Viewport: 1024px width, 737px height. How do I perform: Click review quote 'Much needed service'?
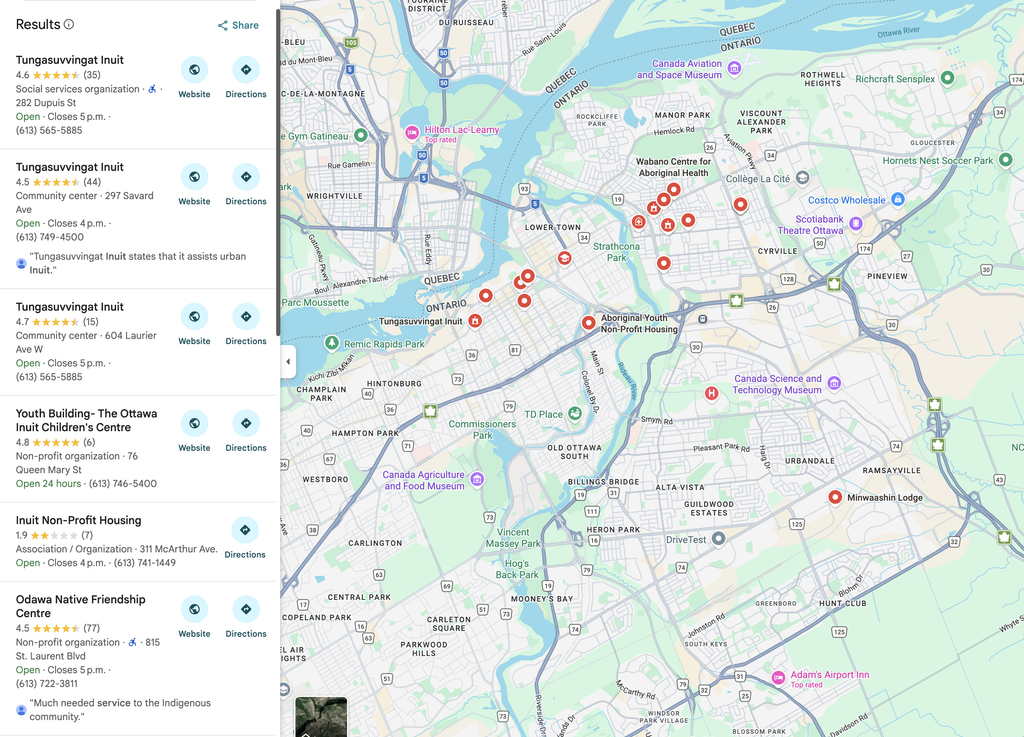coord(120,710)
